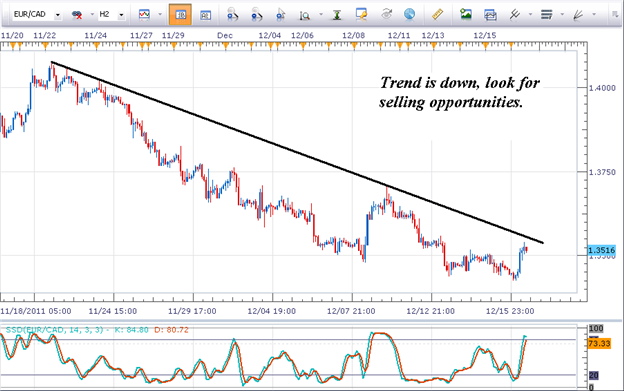This screenshot has height=391, width=624.
Task: Click the blue globe icon
Action: pos(409,15)
